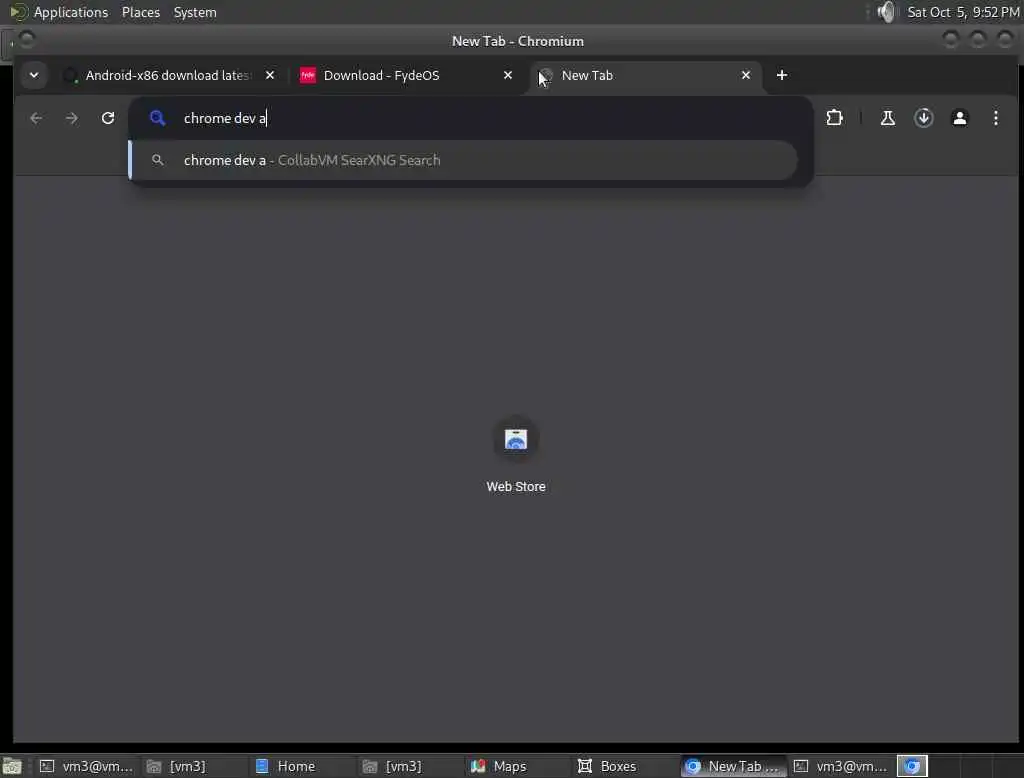The image size is (1024, 778).
Task: Select the New Tab tab
Action: 645,75
